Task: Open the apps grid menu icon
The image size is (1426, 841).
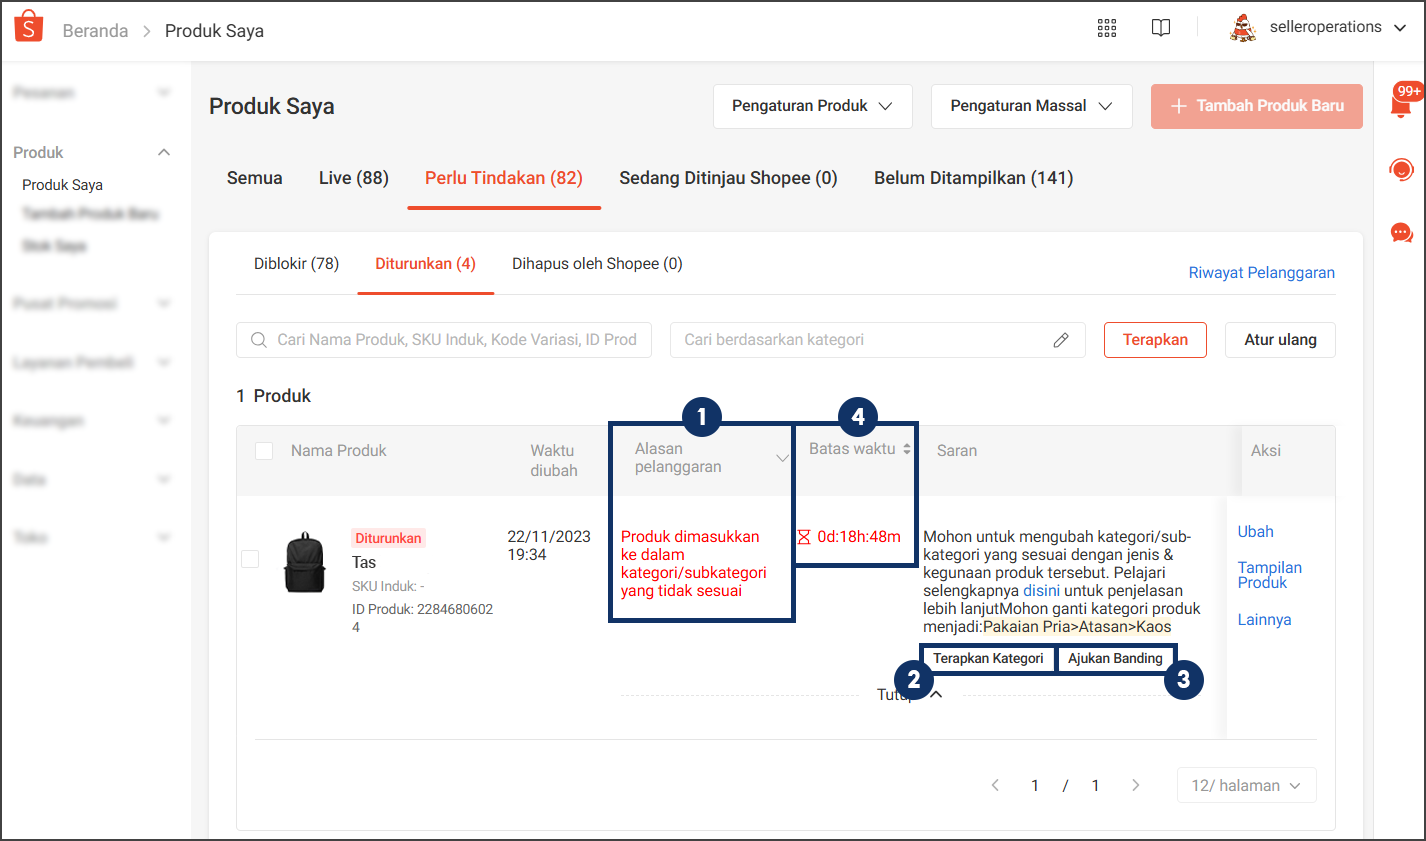Action: coord(1106,28)
